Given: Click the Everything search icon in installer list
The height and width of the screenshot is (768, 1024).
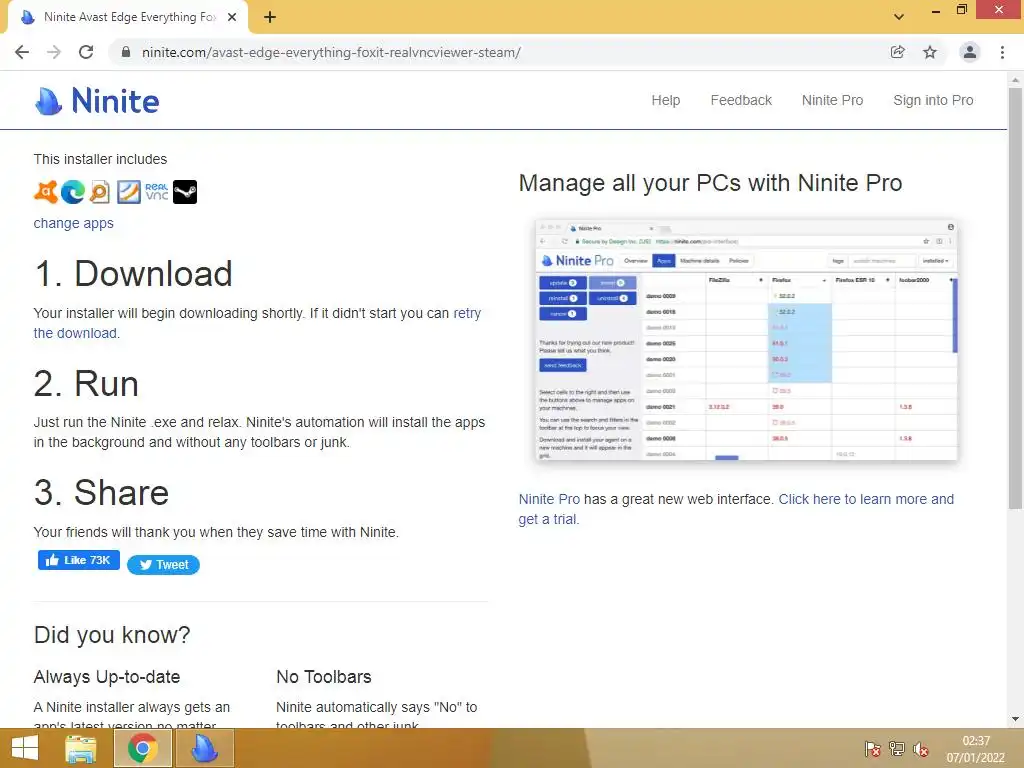Looking at the screenshot, I should point(100,192).
